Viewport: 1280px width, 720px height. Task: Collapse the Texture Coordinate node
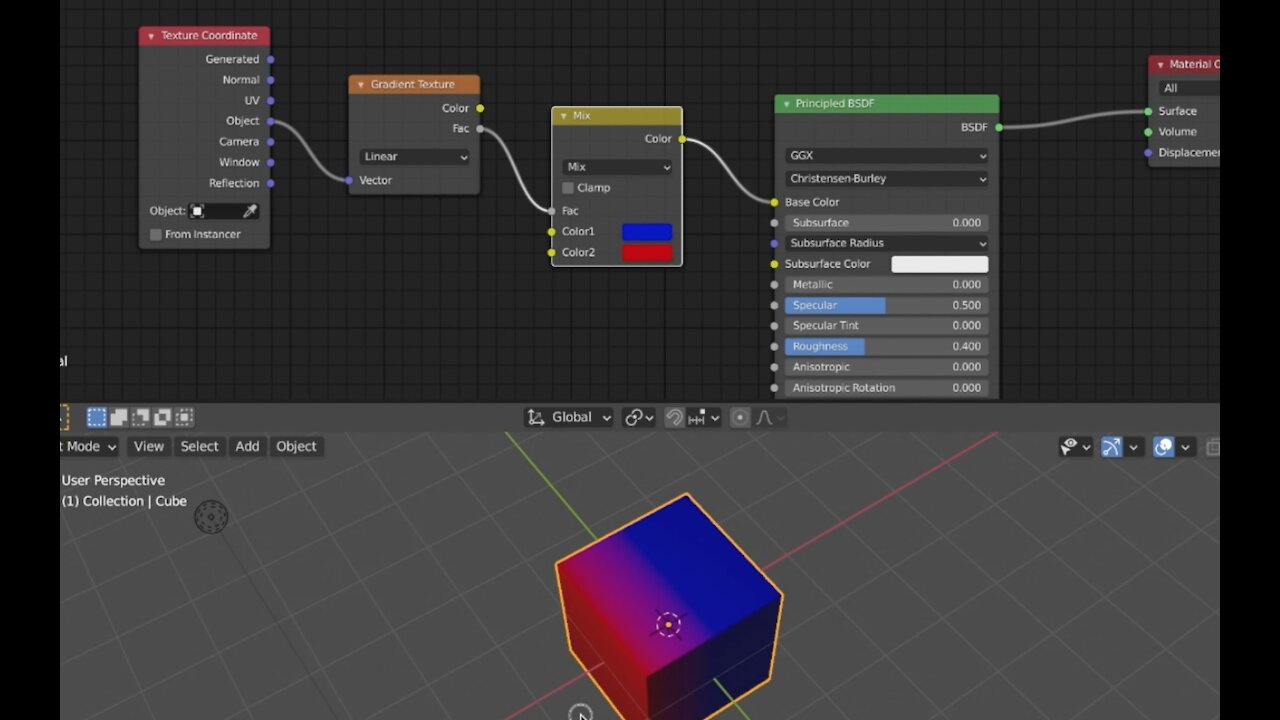tap(152, 36)
